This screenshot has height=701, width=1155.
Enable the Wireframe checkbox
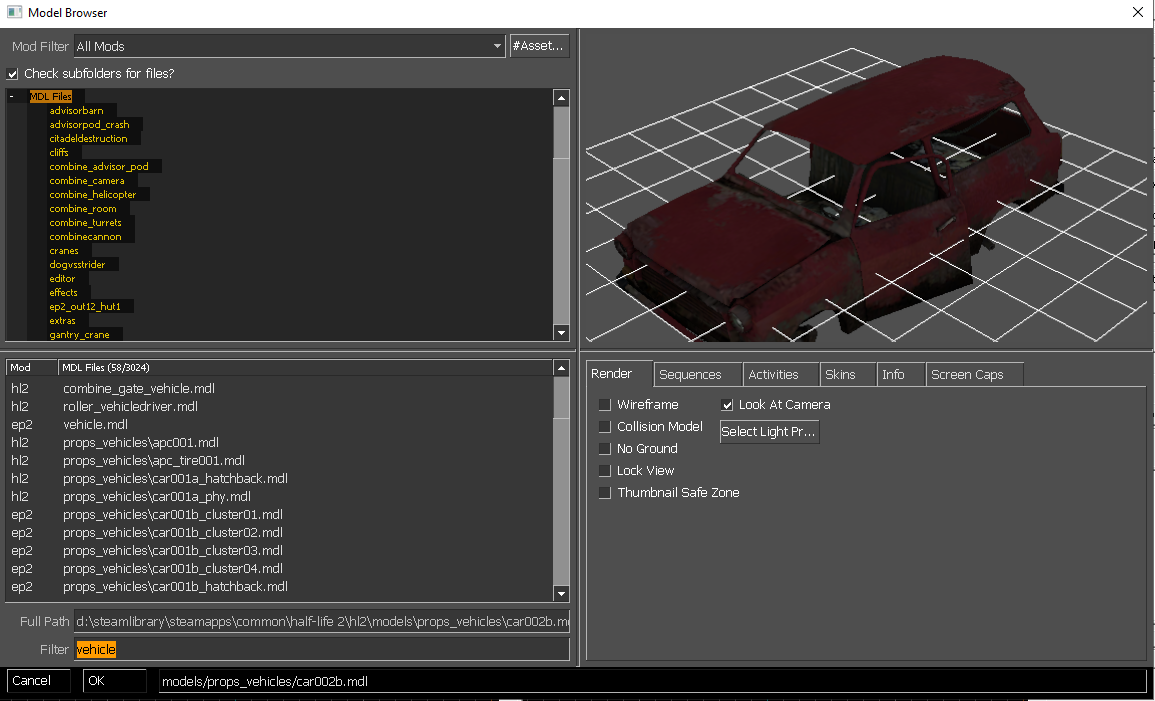coord(605,405)
